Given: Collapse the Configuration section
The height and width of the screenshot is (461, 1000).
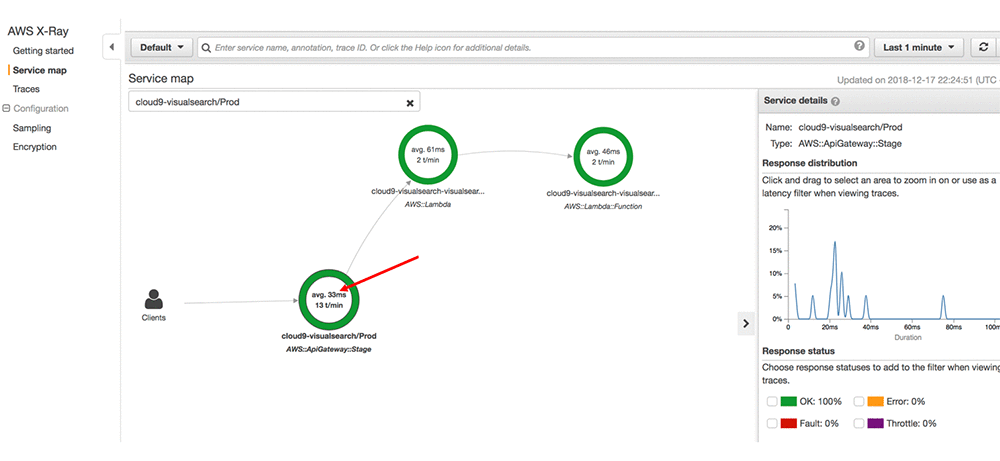Looking at the screenshot, I should [6, 108].
